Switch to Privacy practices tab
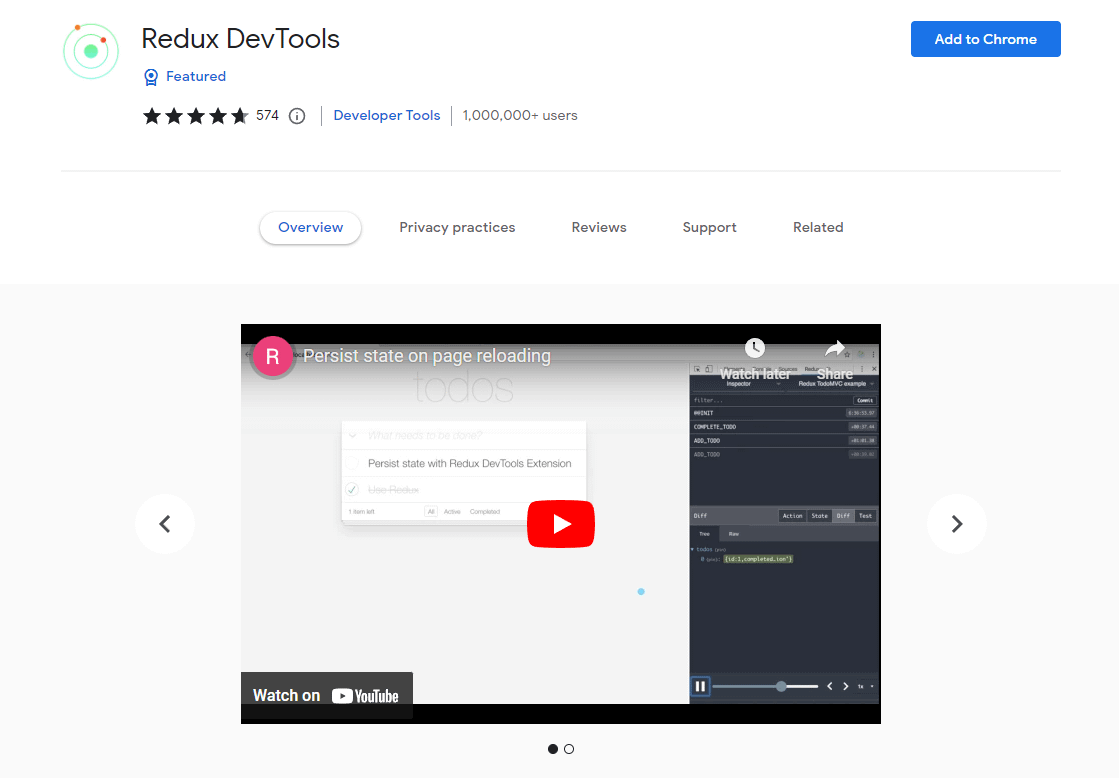 click(x=457, y=228)
